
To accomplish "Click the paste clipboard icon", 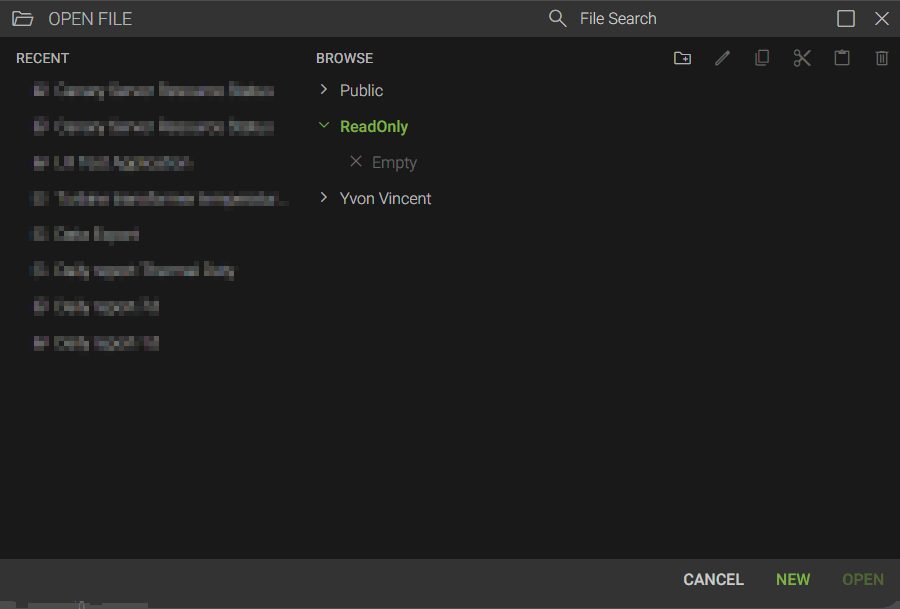I will 842,58.
